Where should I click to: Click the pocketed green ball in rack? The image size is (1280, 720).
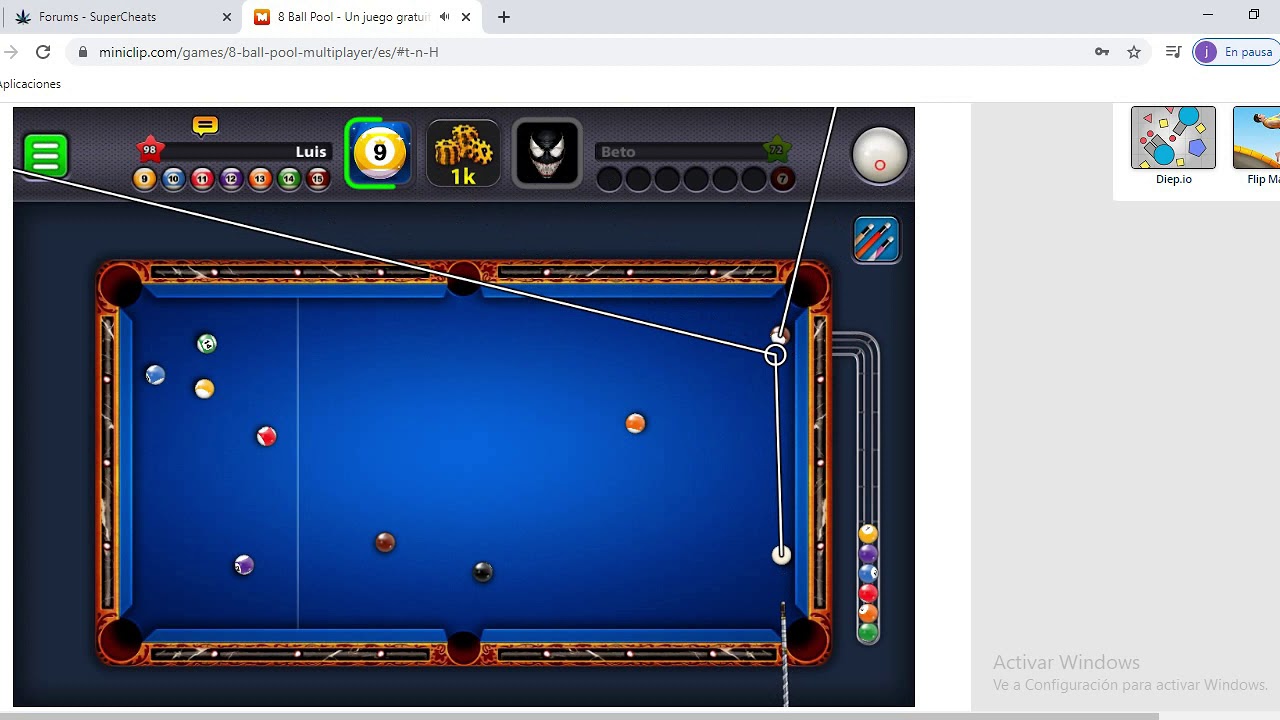(x=868, y=632)
